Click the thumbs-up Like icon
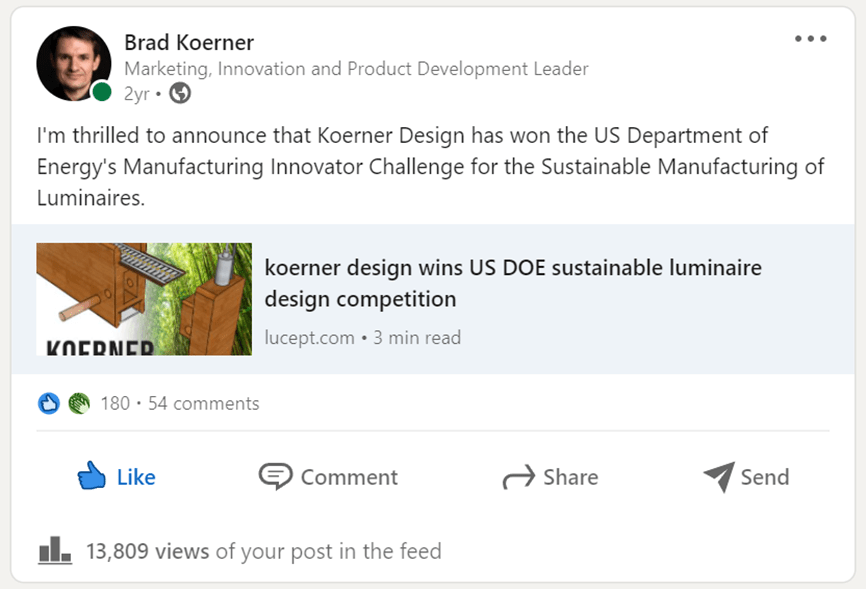The image size is (866, 589). pos(92,476)
